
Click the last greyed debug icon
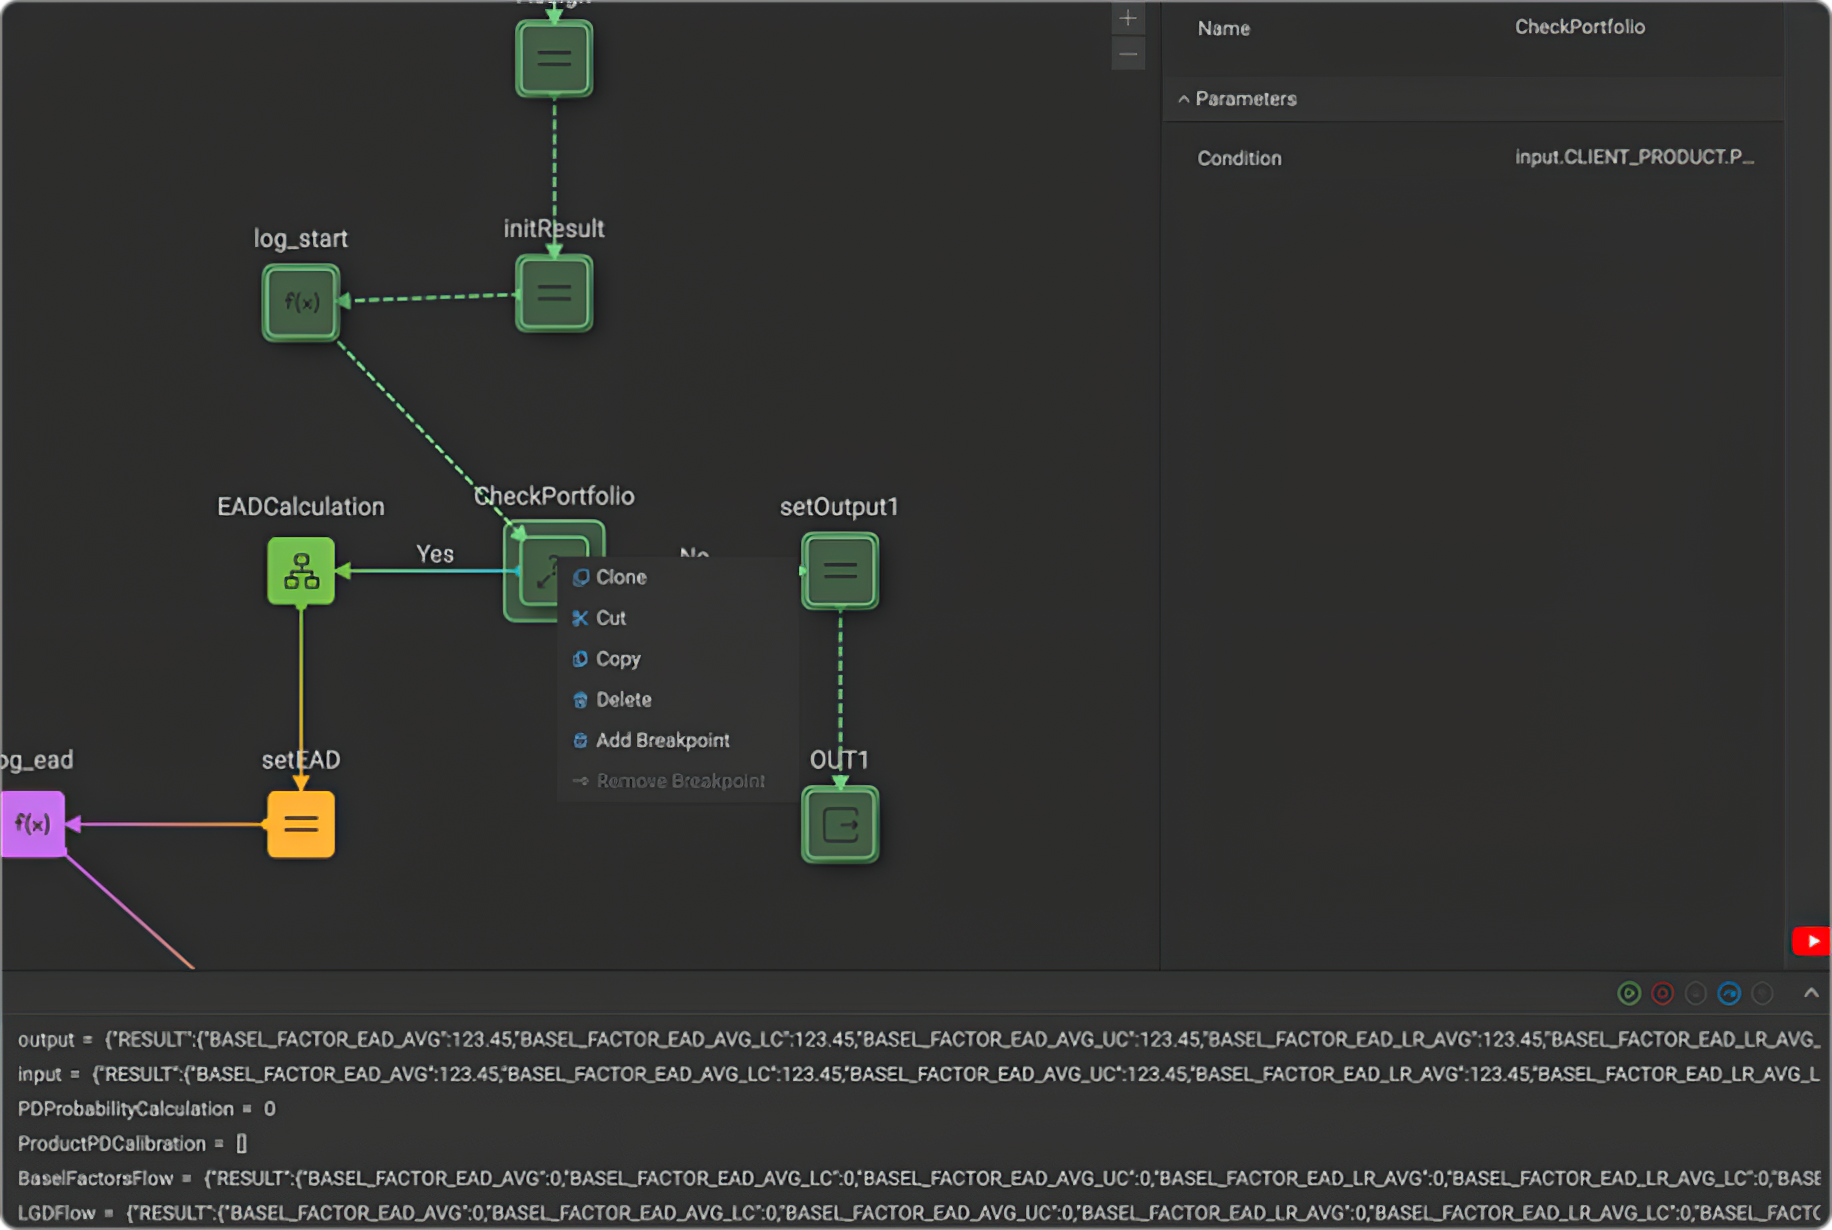click(1763, 993)
